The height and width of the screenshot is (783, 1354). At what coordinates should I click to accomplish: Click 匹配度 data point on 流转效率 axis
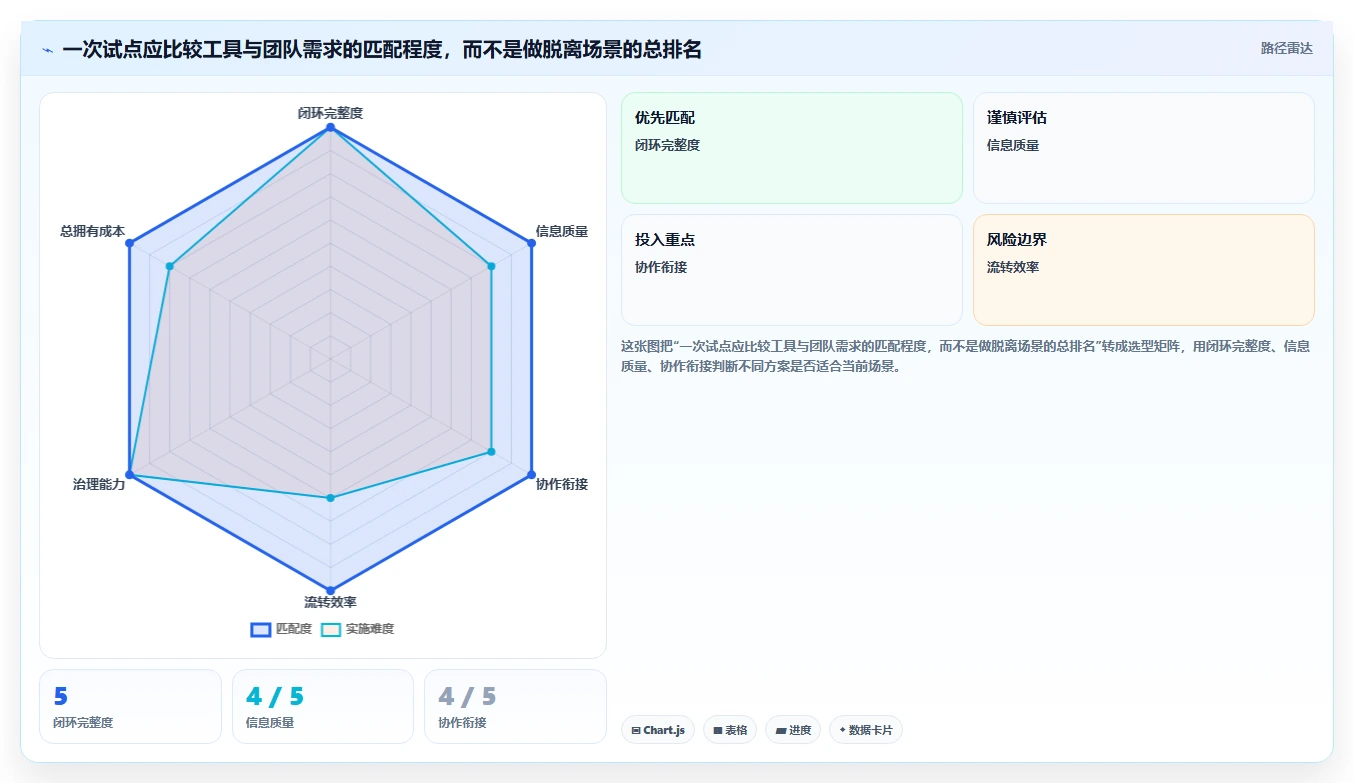coord(330,590)
